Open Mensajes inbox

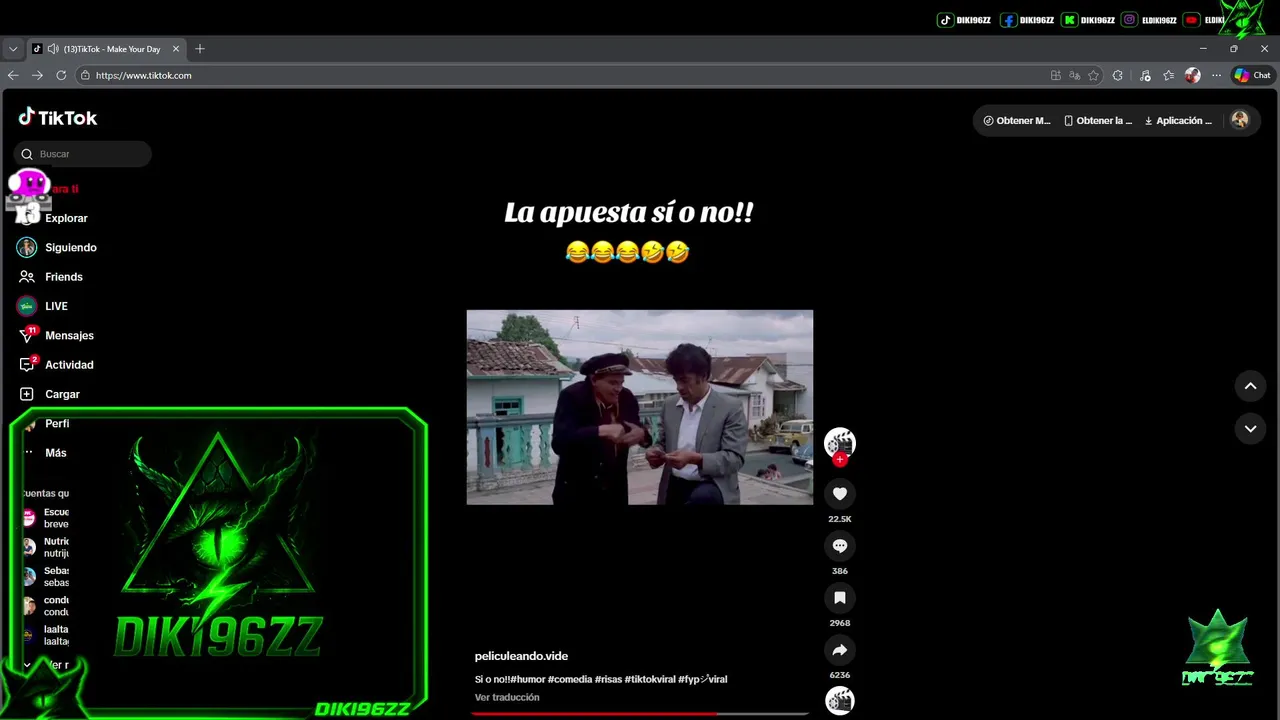point(56,335)
